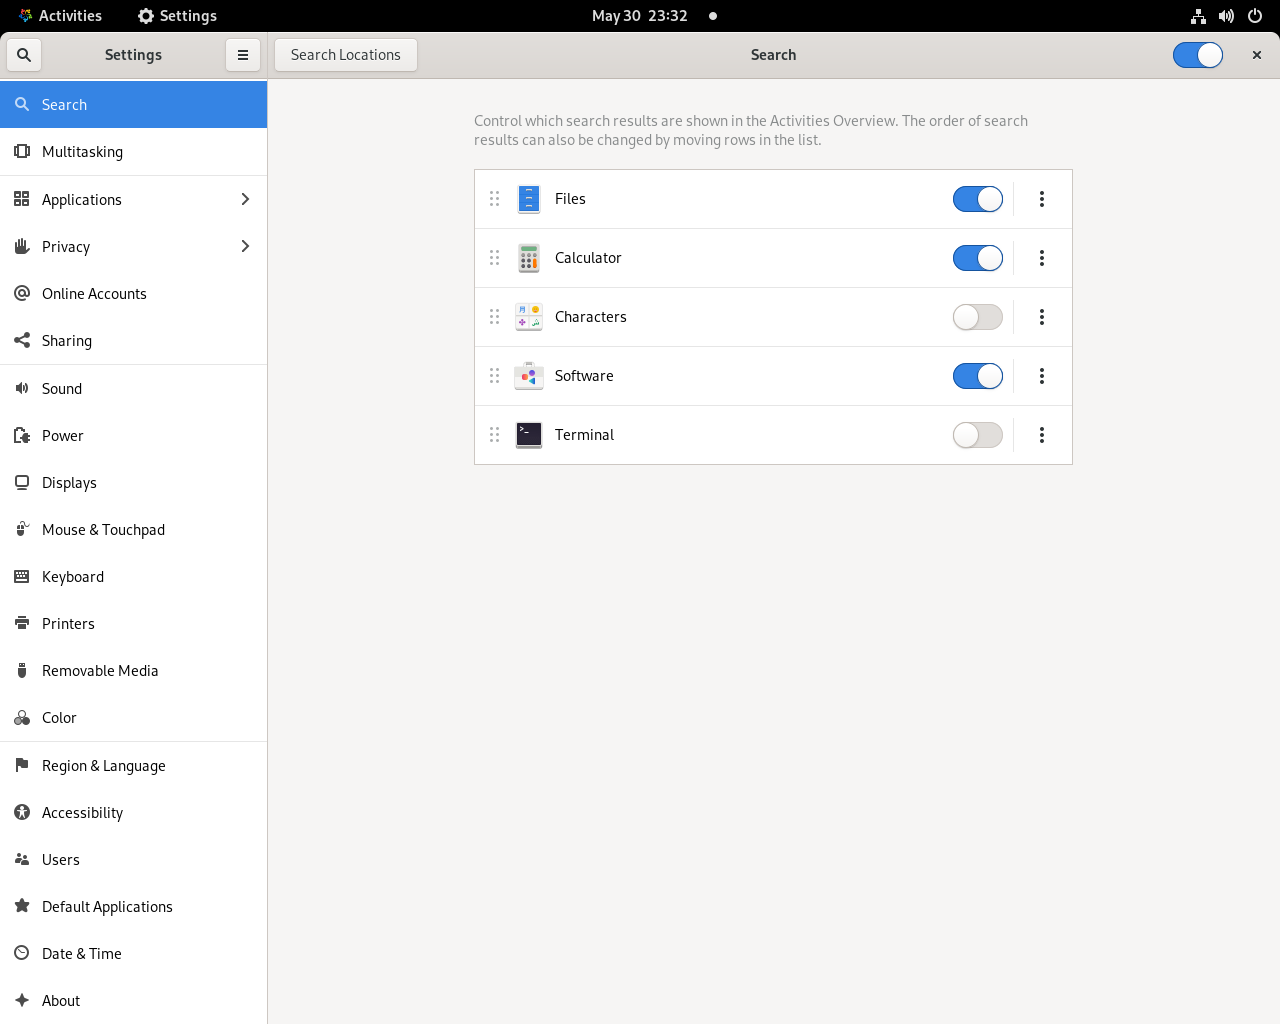The width and height of the screenshot is (1280, 1024).
Task: Open the About panel
Action: (x=134, y=1000)
